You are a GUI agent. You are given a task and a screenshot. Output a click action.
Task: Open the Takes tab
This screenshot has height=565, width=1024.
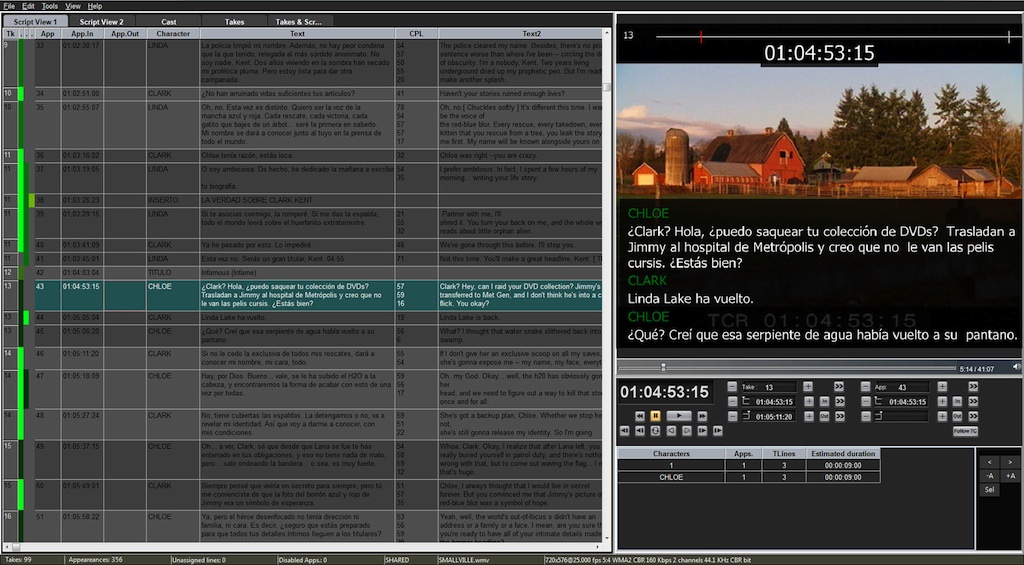234,22
